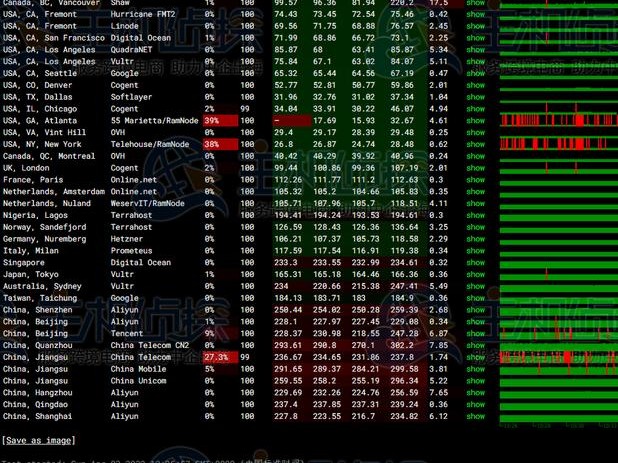Click show for Japan Tokyo Vultr row
Screen dimensions: 618x463
pyautogui.click(x=476, y=274)
